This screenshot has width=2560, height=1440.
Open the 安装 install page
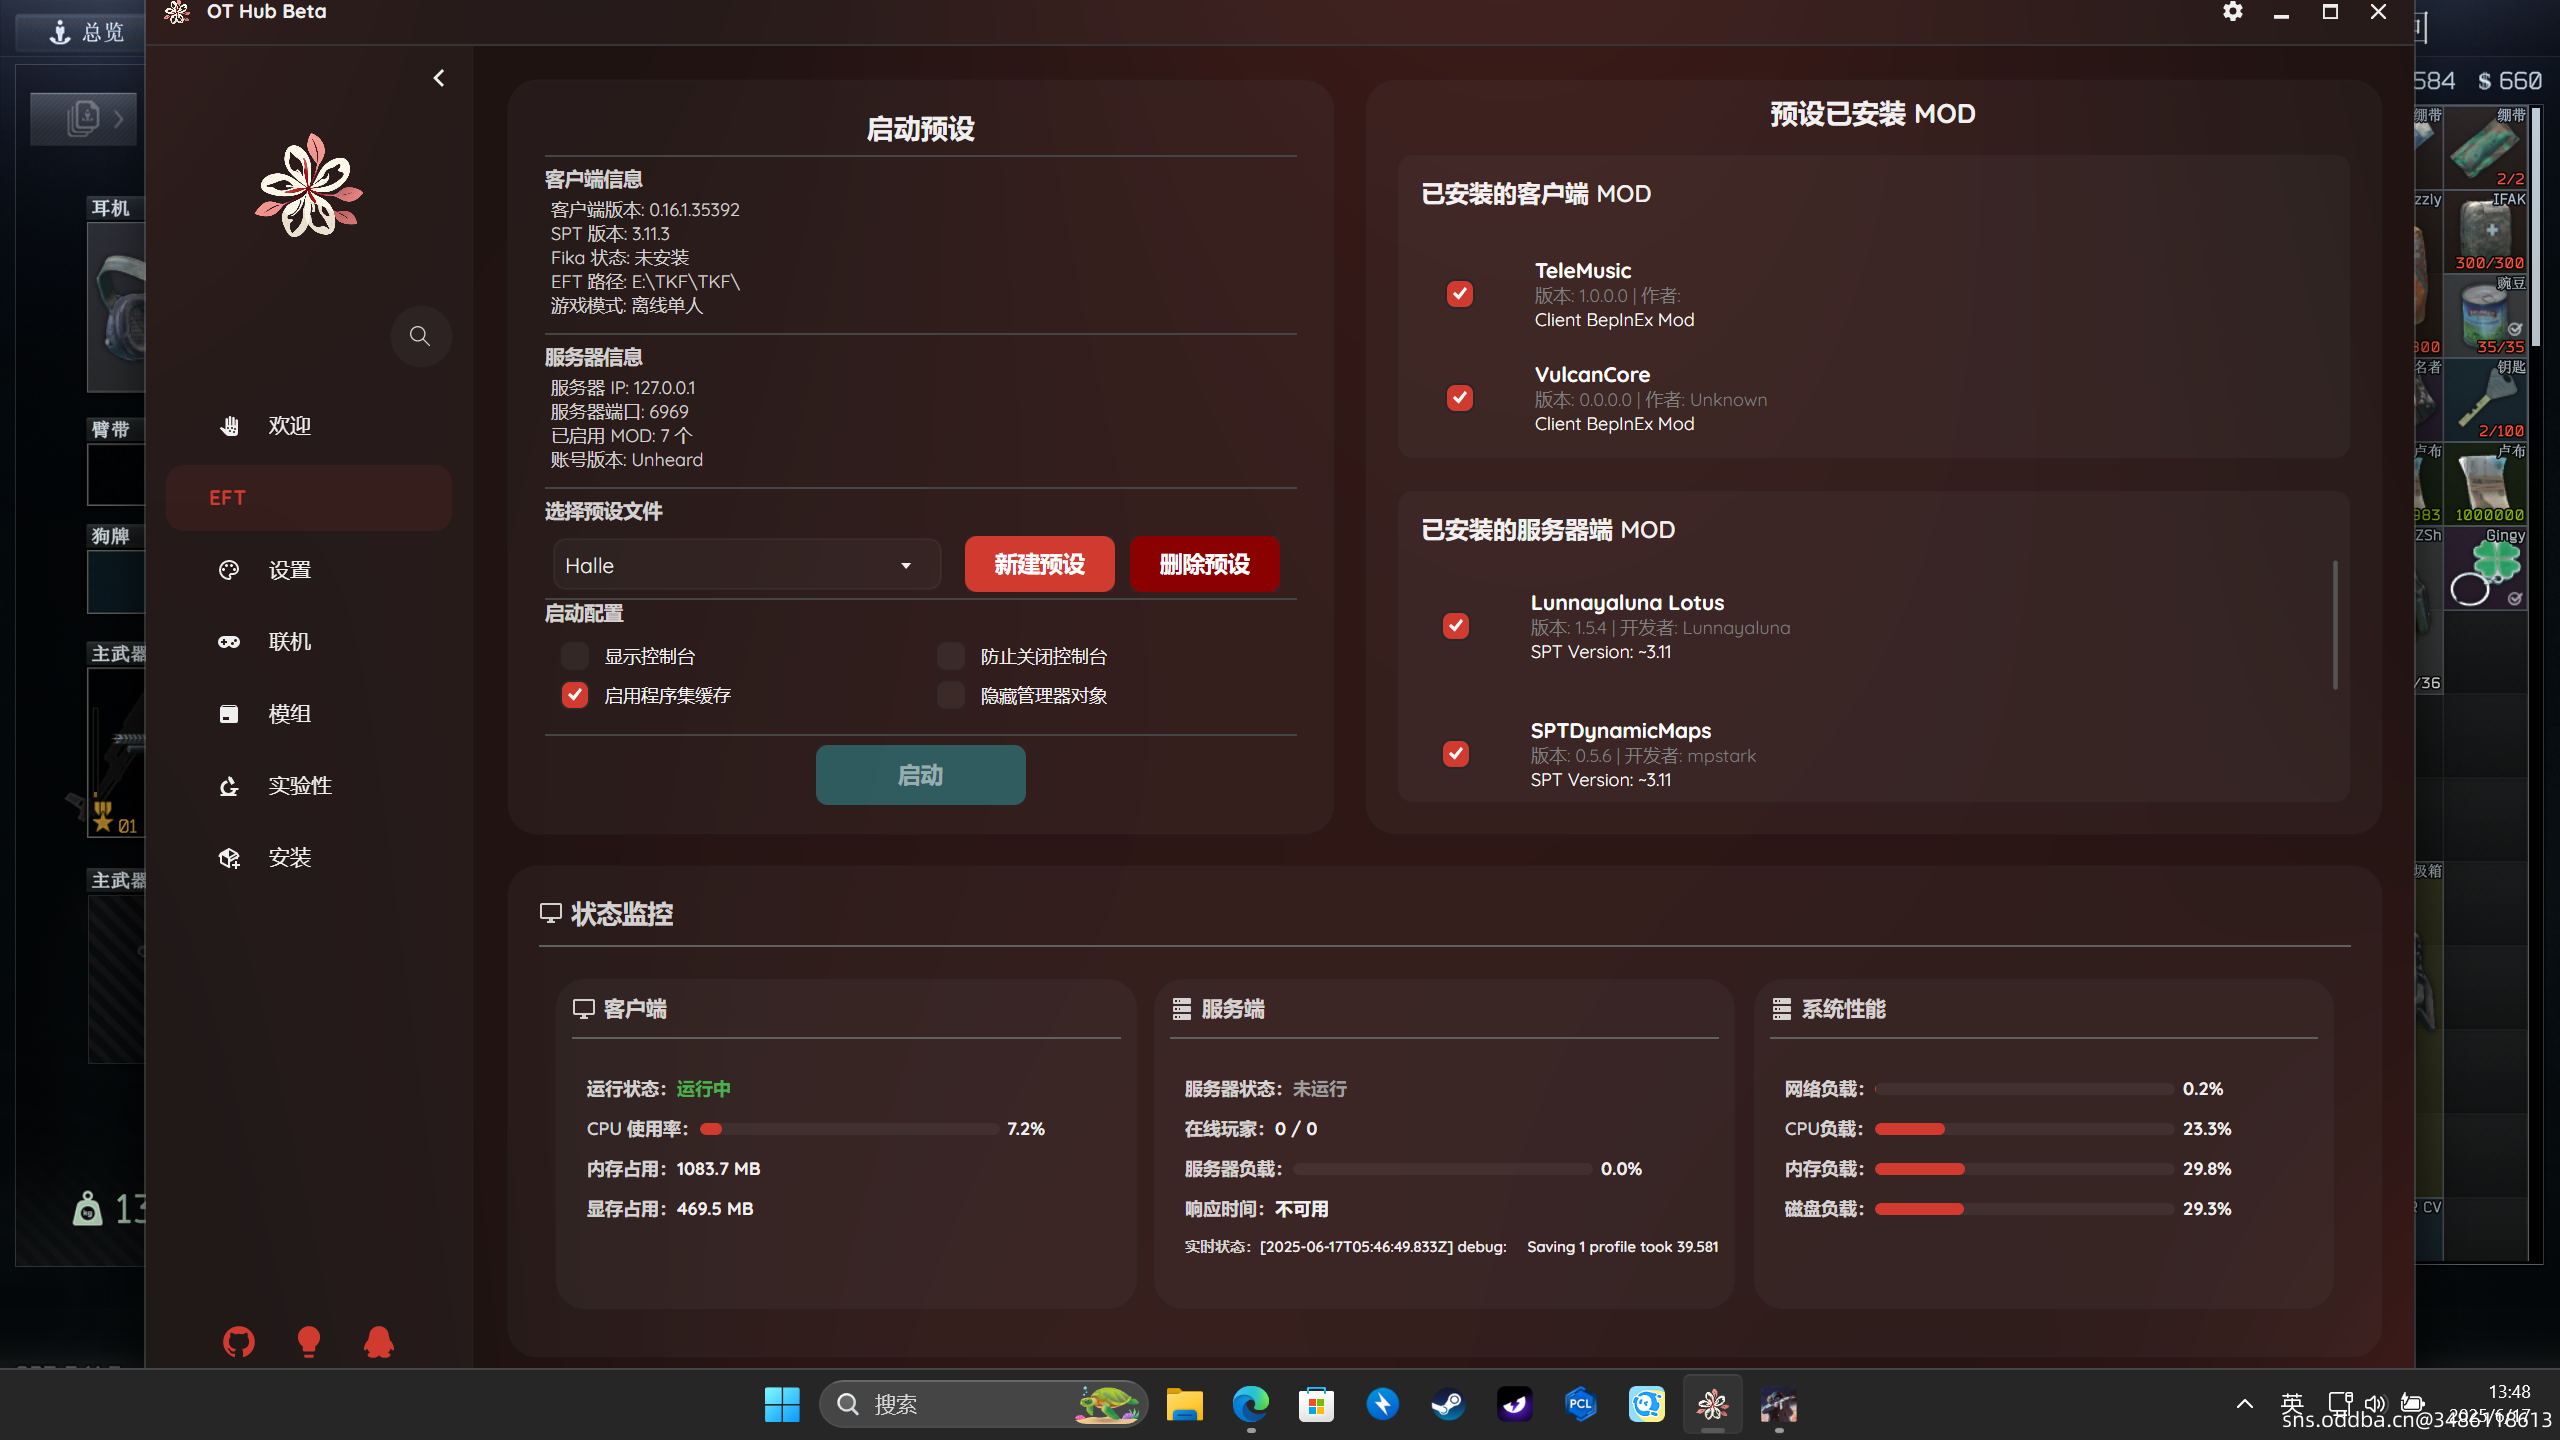[x=308, y=858]
